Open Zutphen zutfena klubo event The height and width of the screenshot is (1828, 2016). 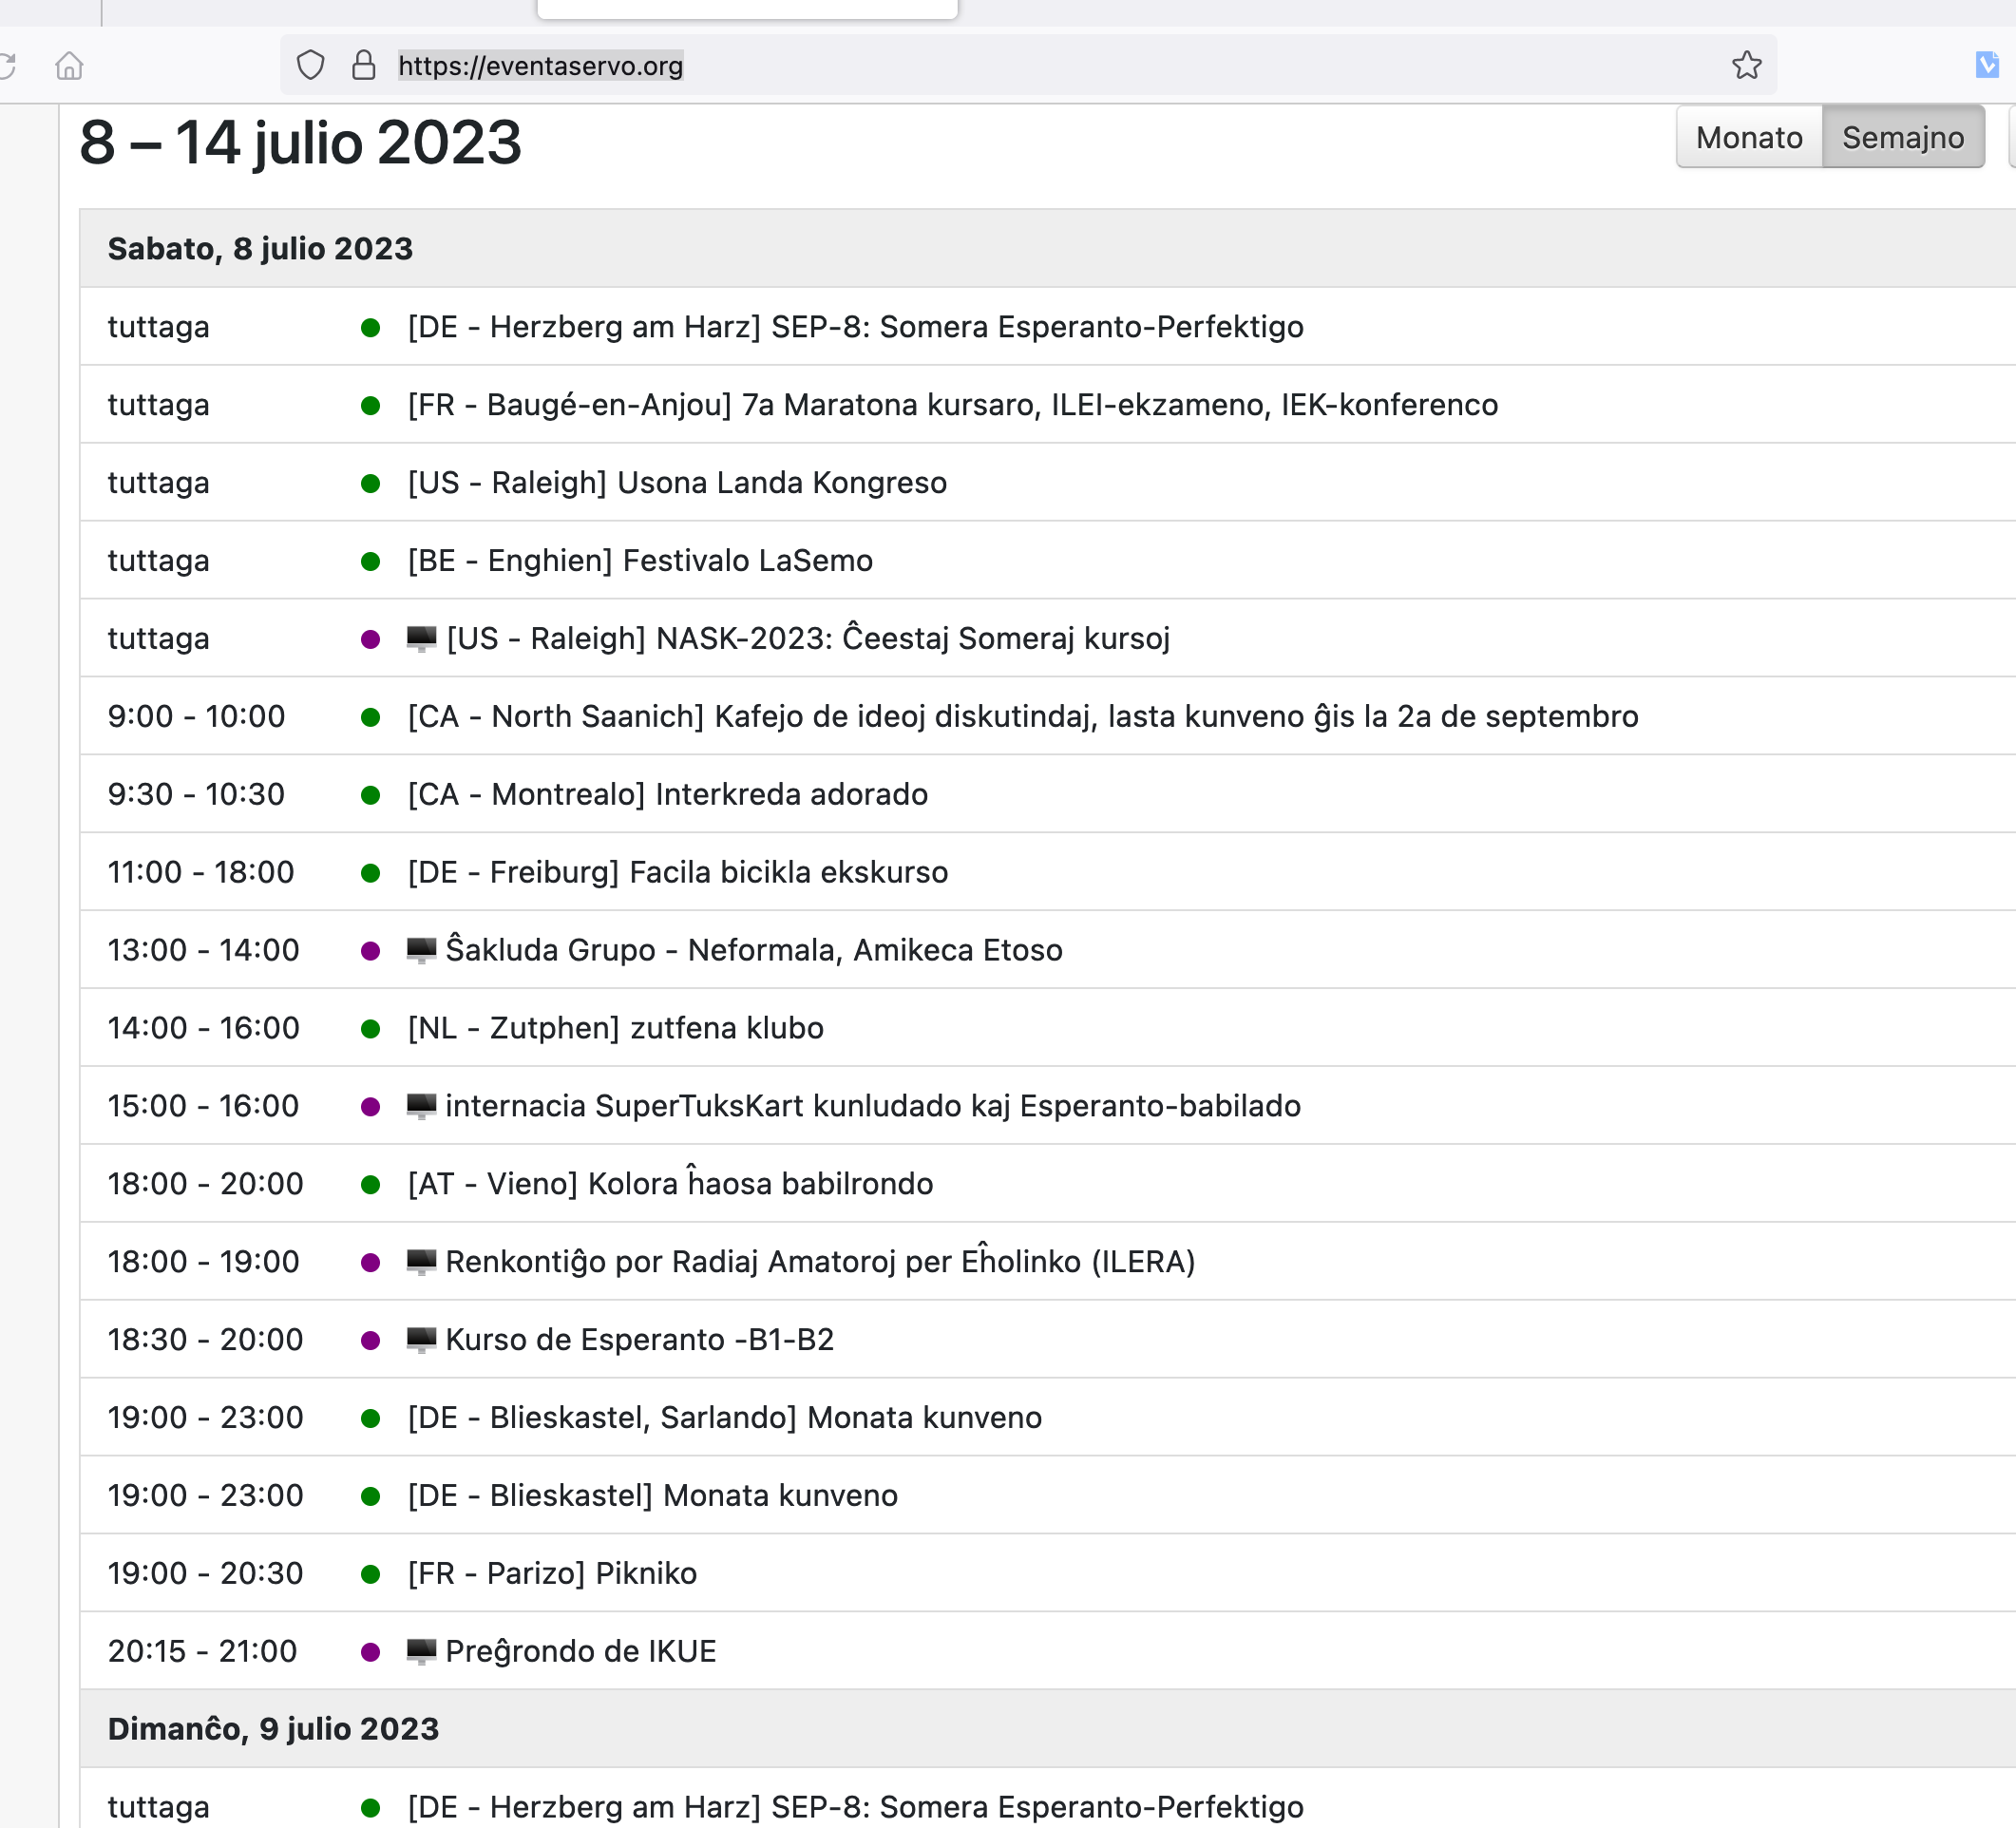pos(615,1028)
